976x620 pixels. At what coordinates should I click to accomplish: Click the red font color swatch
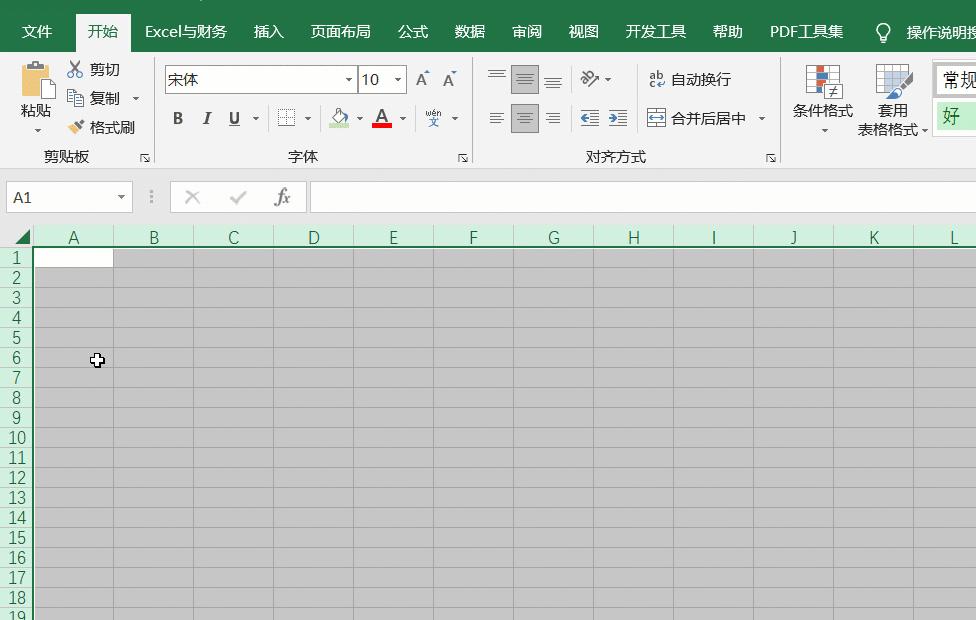(x=381, y=126)
